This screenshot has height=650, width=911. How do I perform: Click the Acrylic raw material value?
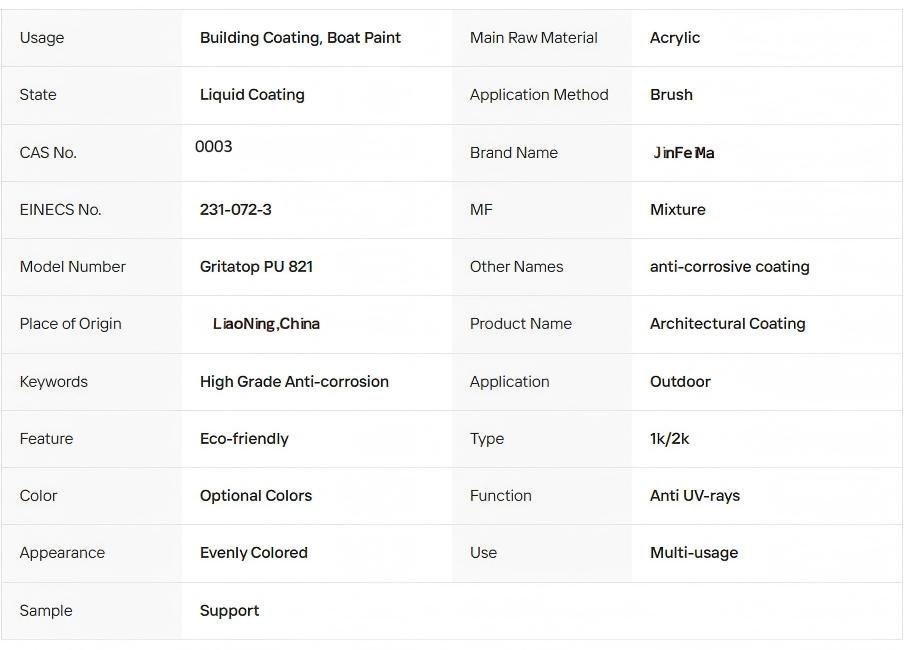675,38
